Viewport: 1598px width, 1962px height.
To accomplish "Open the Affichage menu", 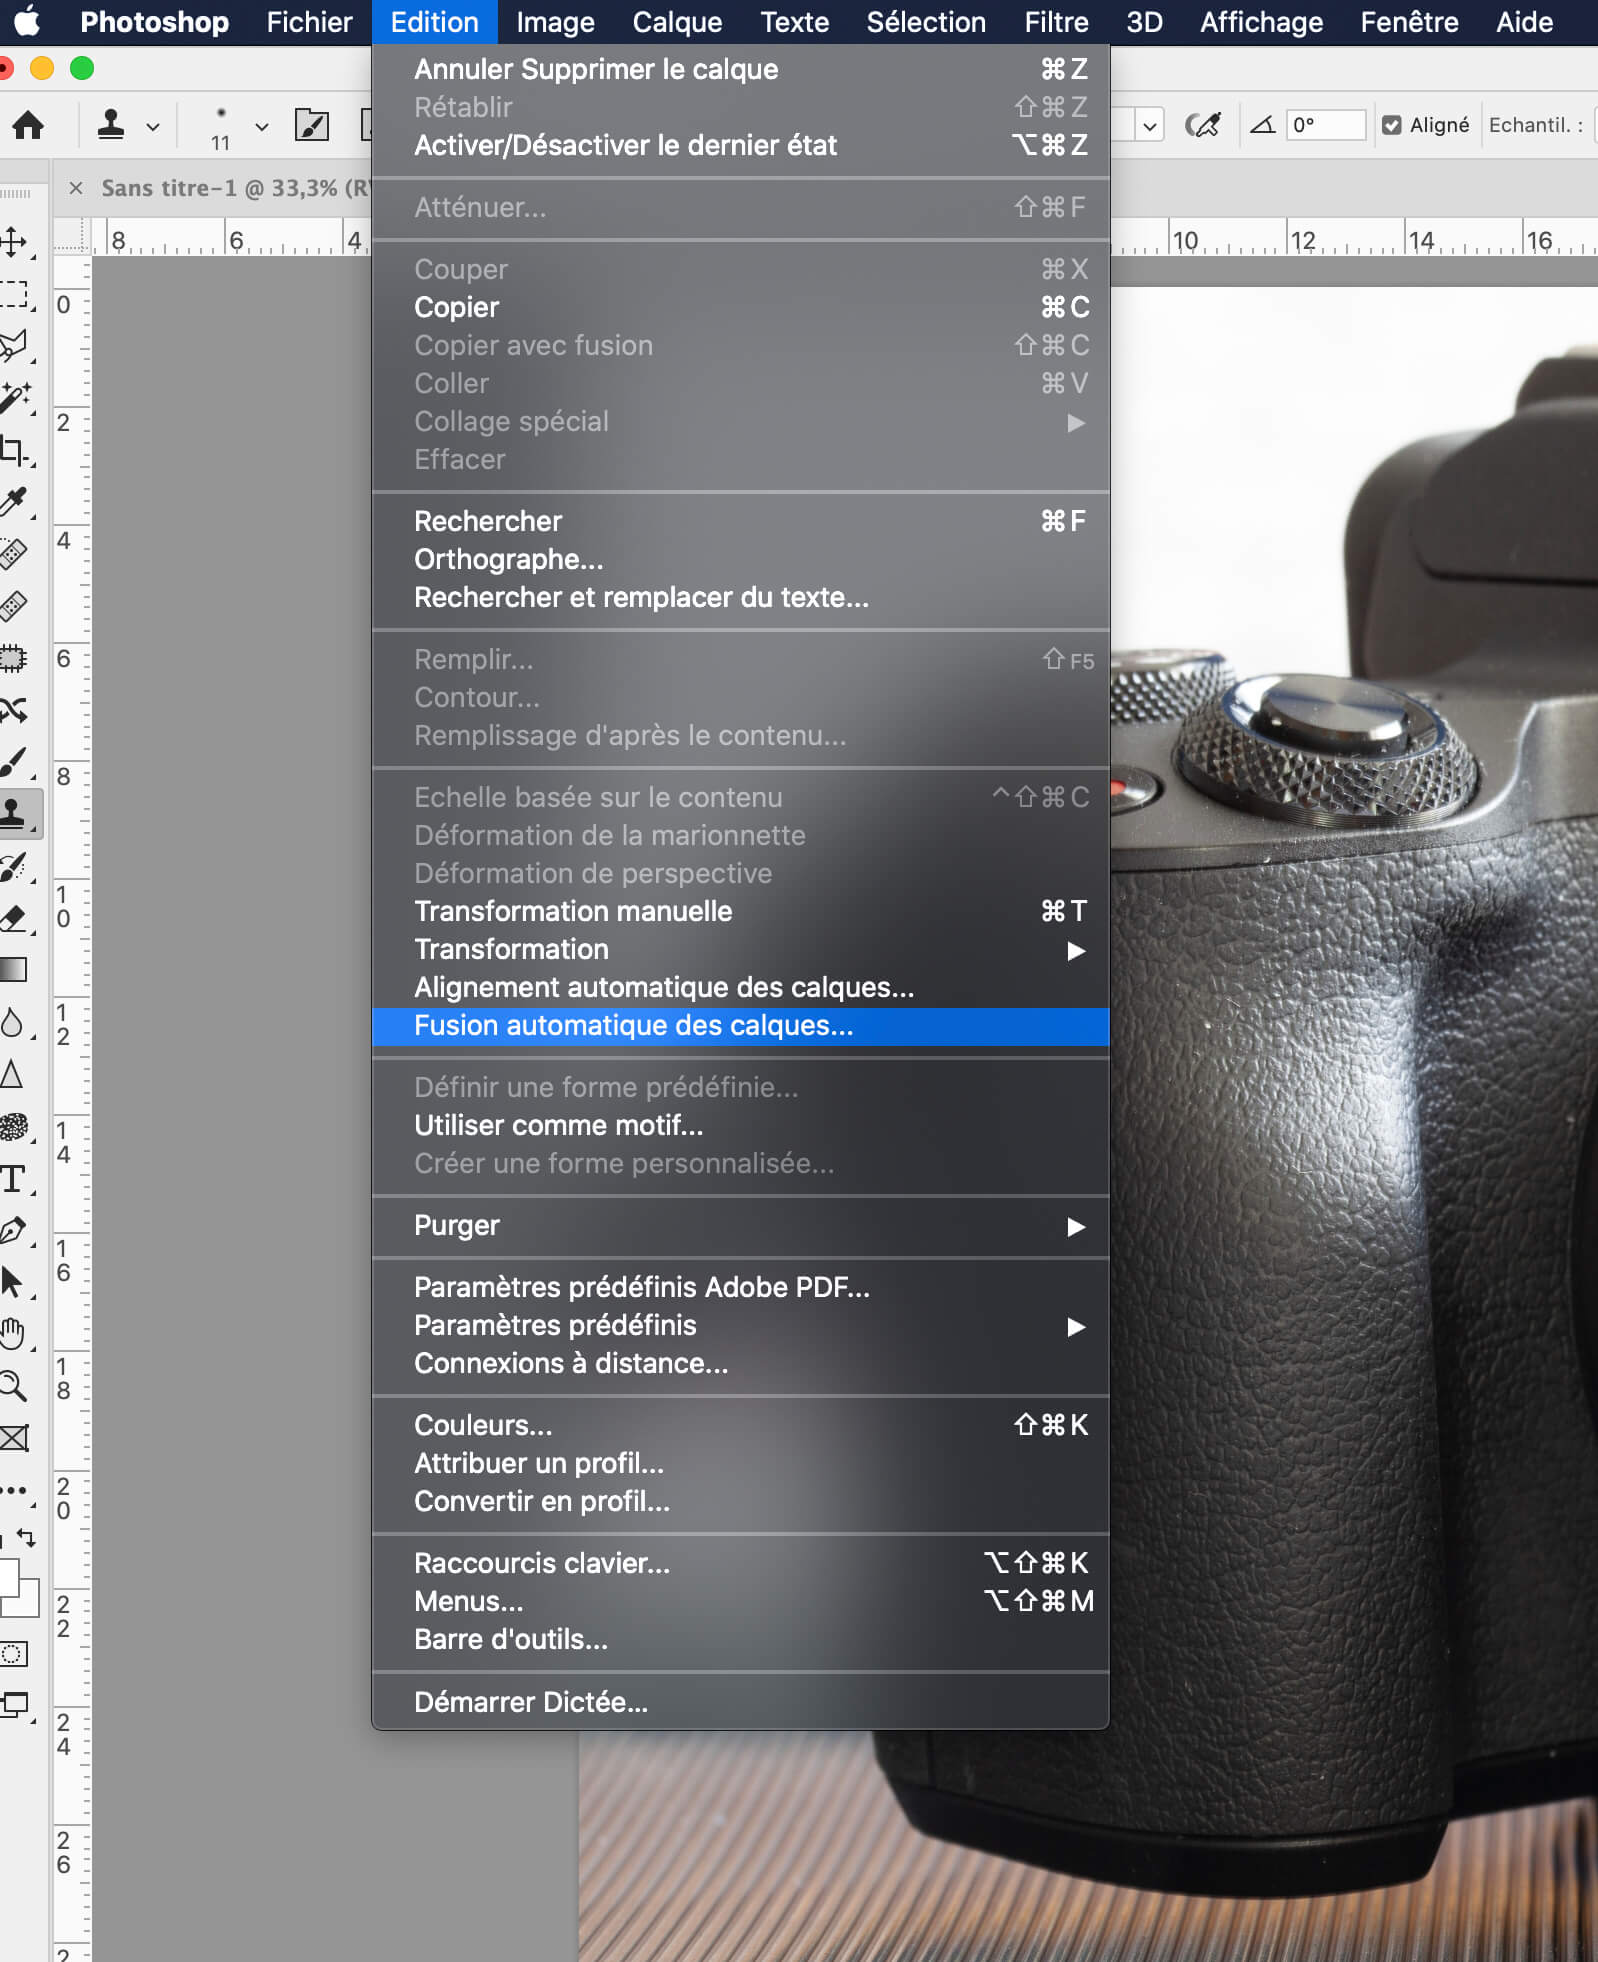I will 1261,22.
